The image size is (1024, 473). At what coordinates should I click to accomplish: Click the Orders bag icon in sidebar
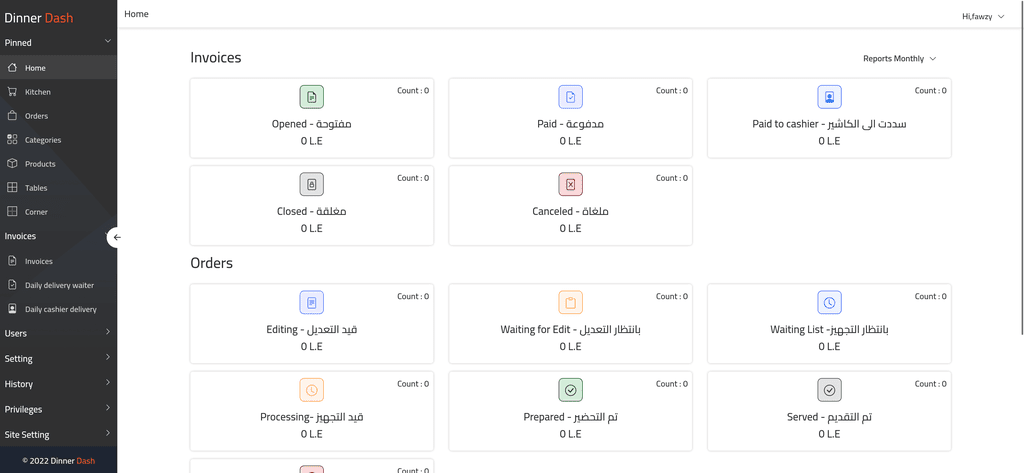click(x=12, y=116)
